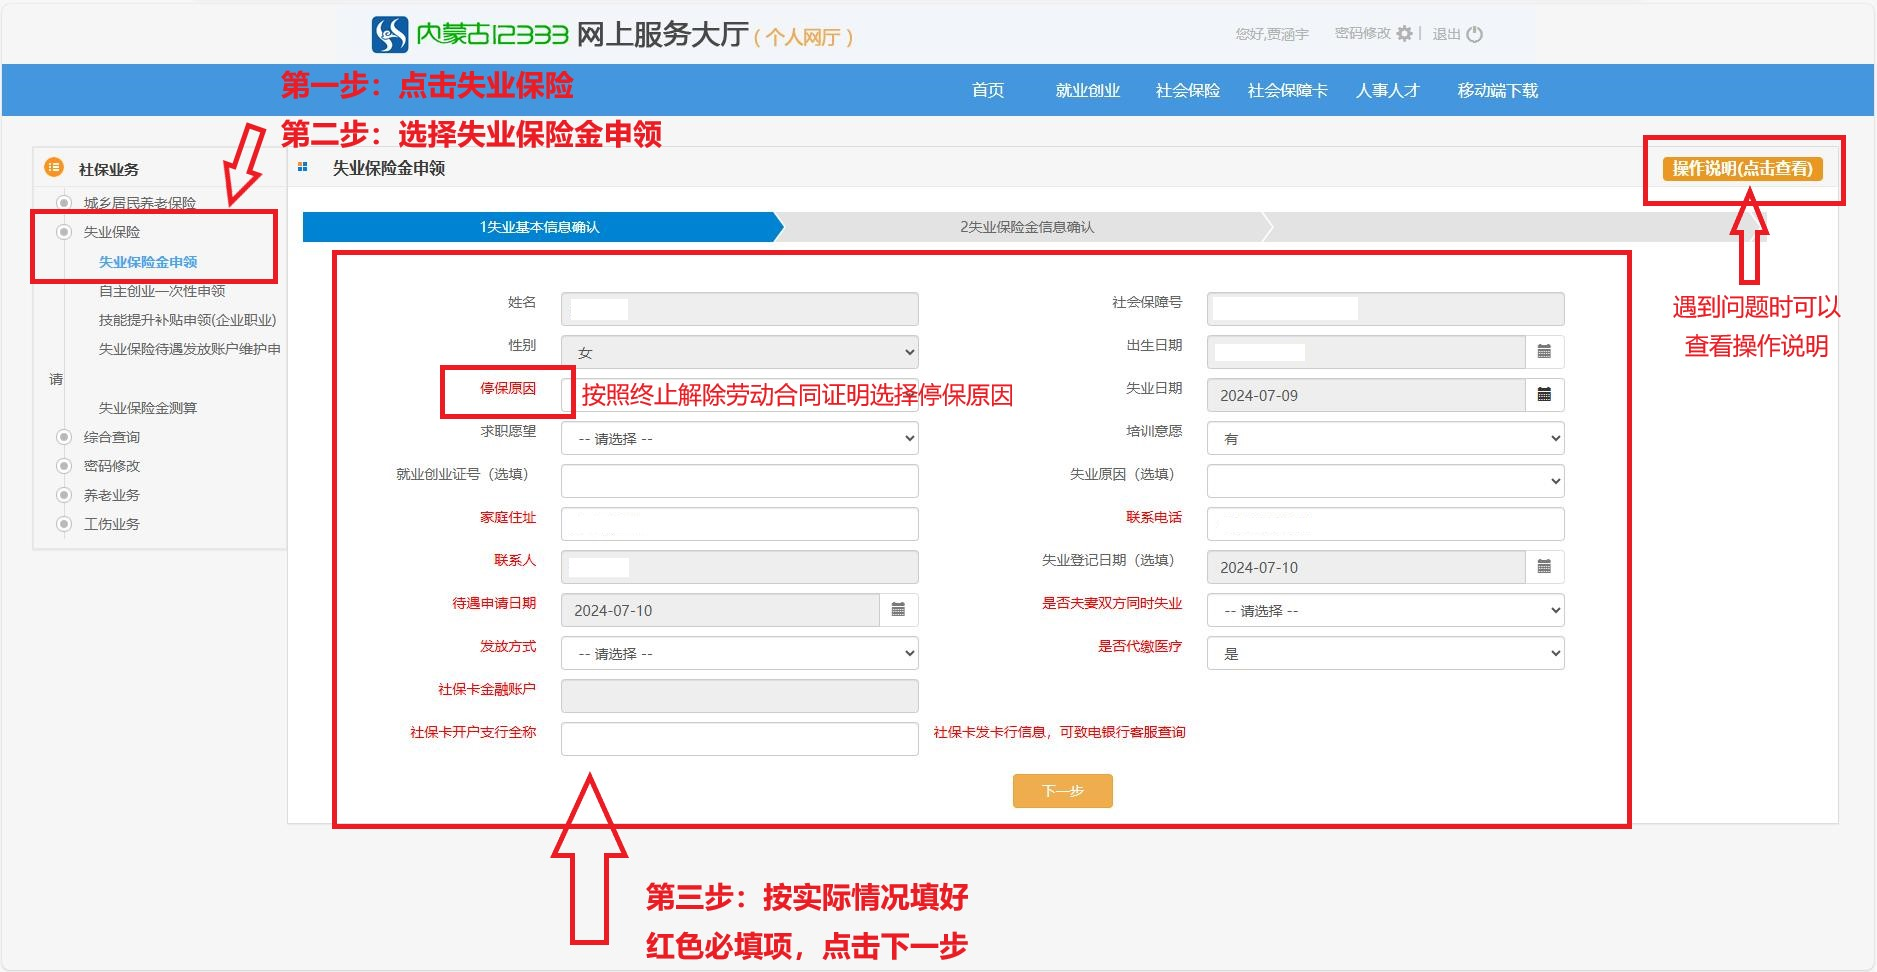Expand the 发放方式 dropdown
Image resolution: width=1877 pixels, height=972 pixels.
click(739, 653)
